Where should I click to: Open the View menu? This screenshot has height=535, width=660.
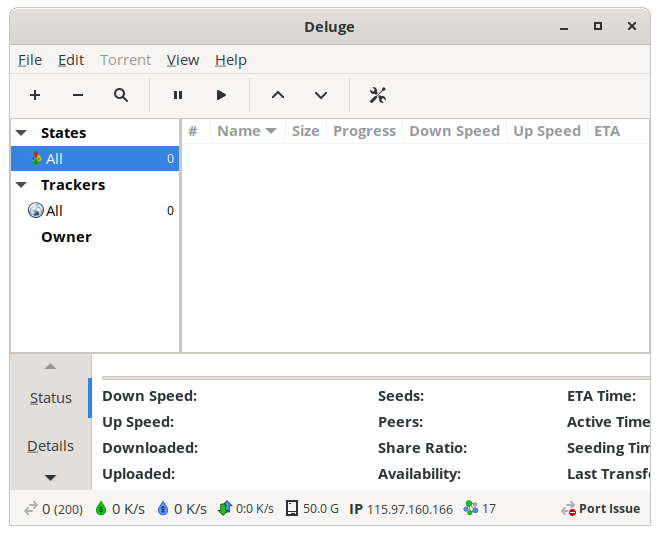(x=183, y=60)
